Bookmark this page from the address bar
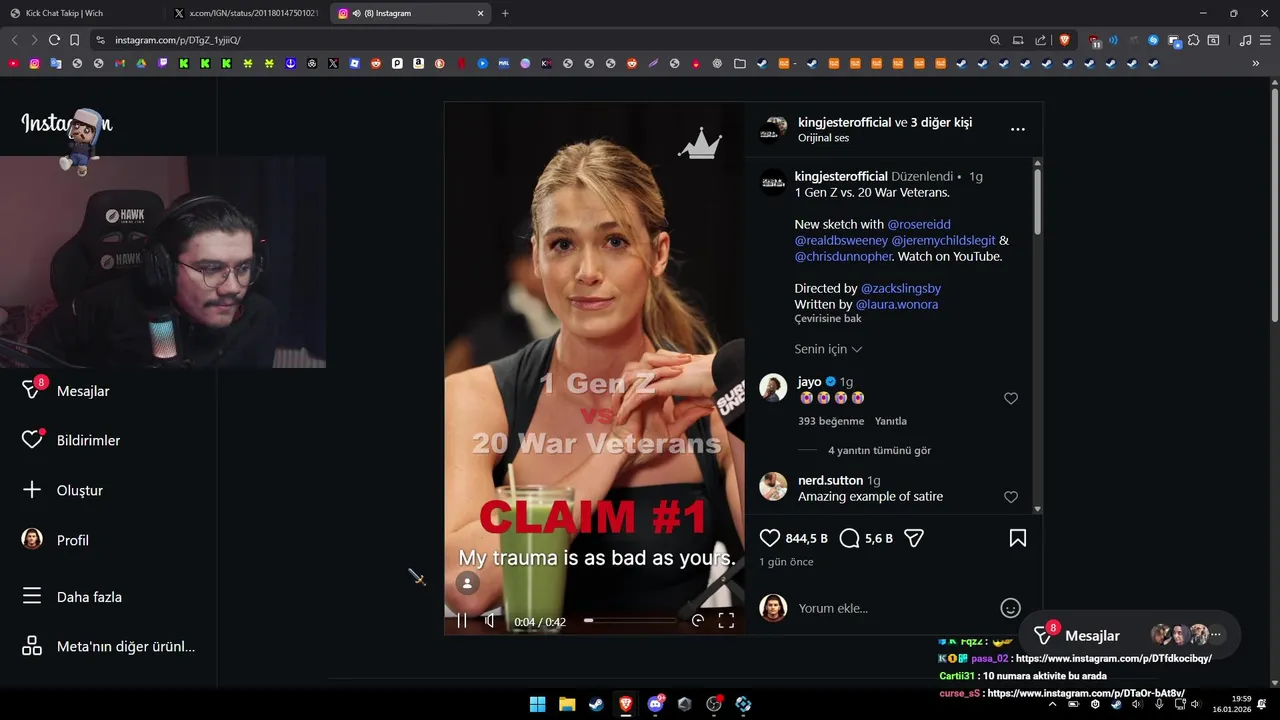 coord(74,40)
